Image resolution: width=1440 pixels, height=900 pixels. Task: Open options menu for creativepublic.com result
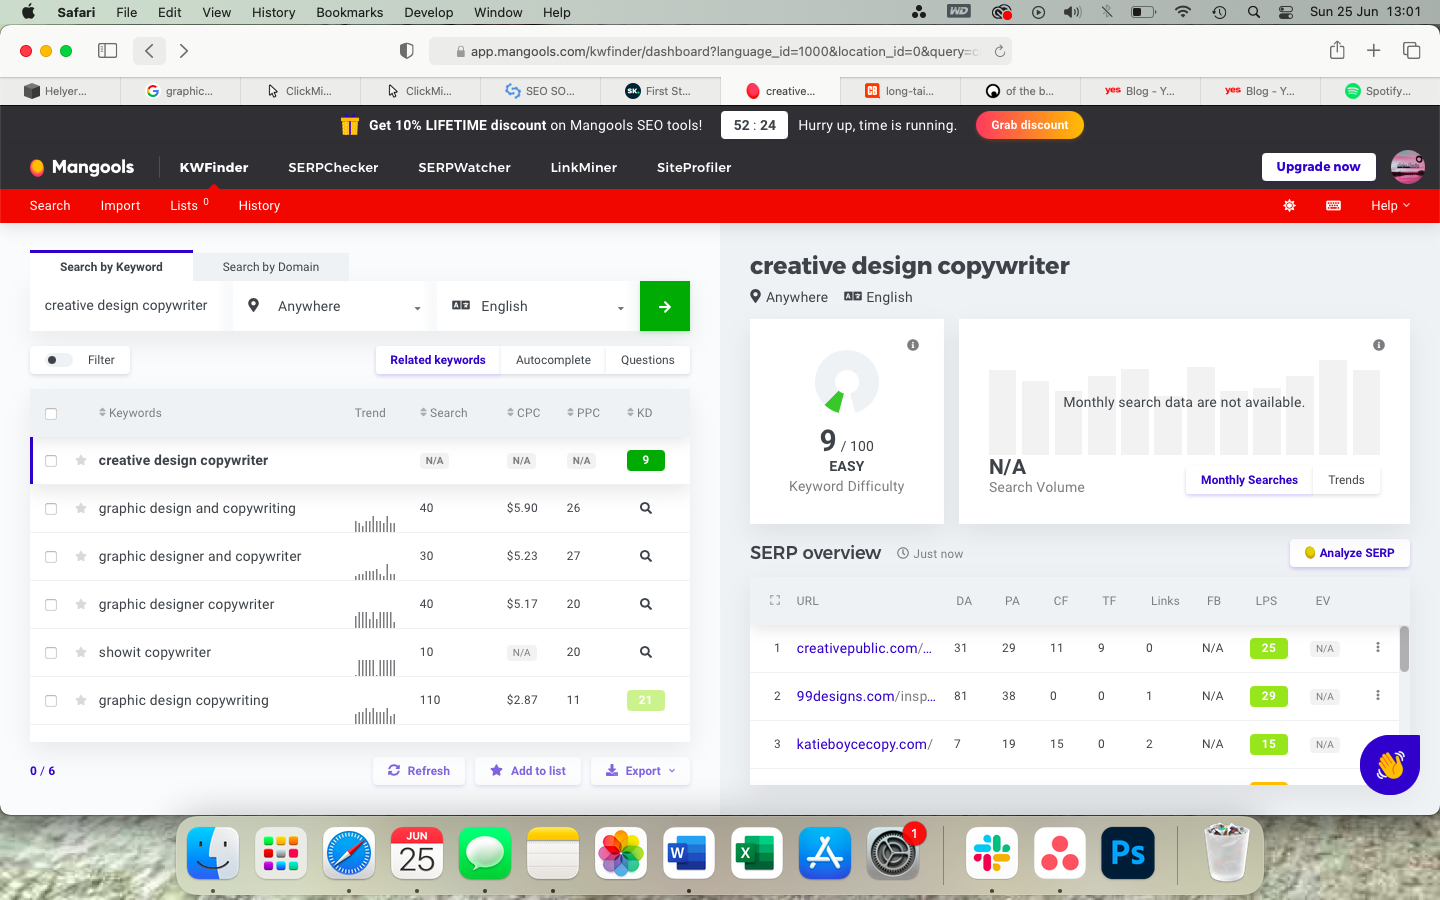(1378, 648)
